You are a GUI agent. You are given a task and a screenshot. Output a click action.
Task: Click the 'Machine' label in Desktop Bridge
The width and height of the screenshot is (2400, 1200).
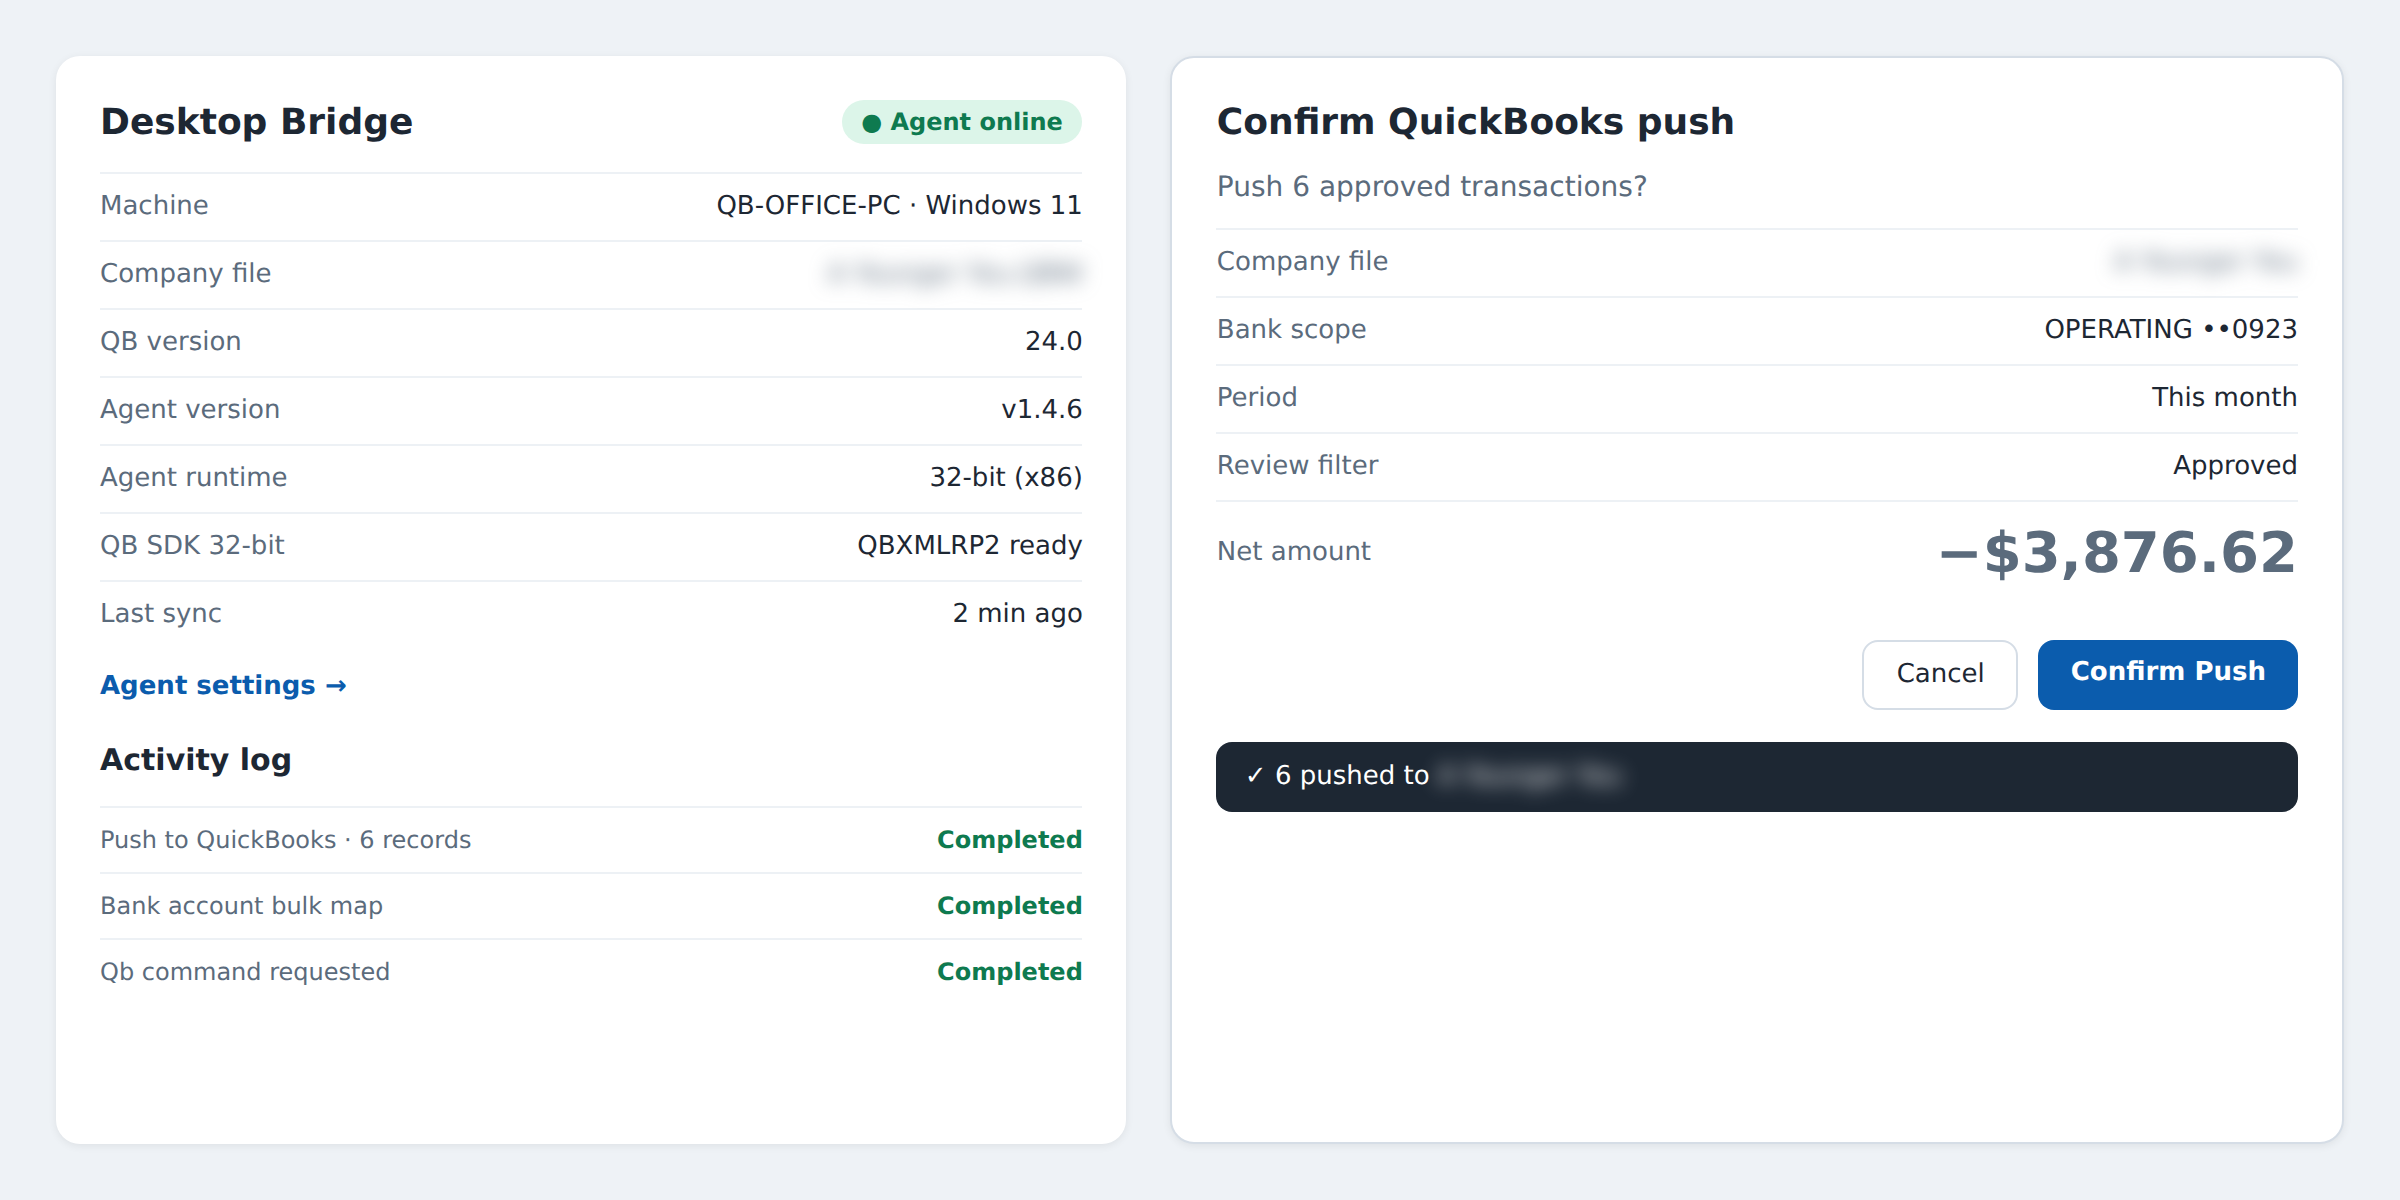pyautogui.click(x=154, y=205)
